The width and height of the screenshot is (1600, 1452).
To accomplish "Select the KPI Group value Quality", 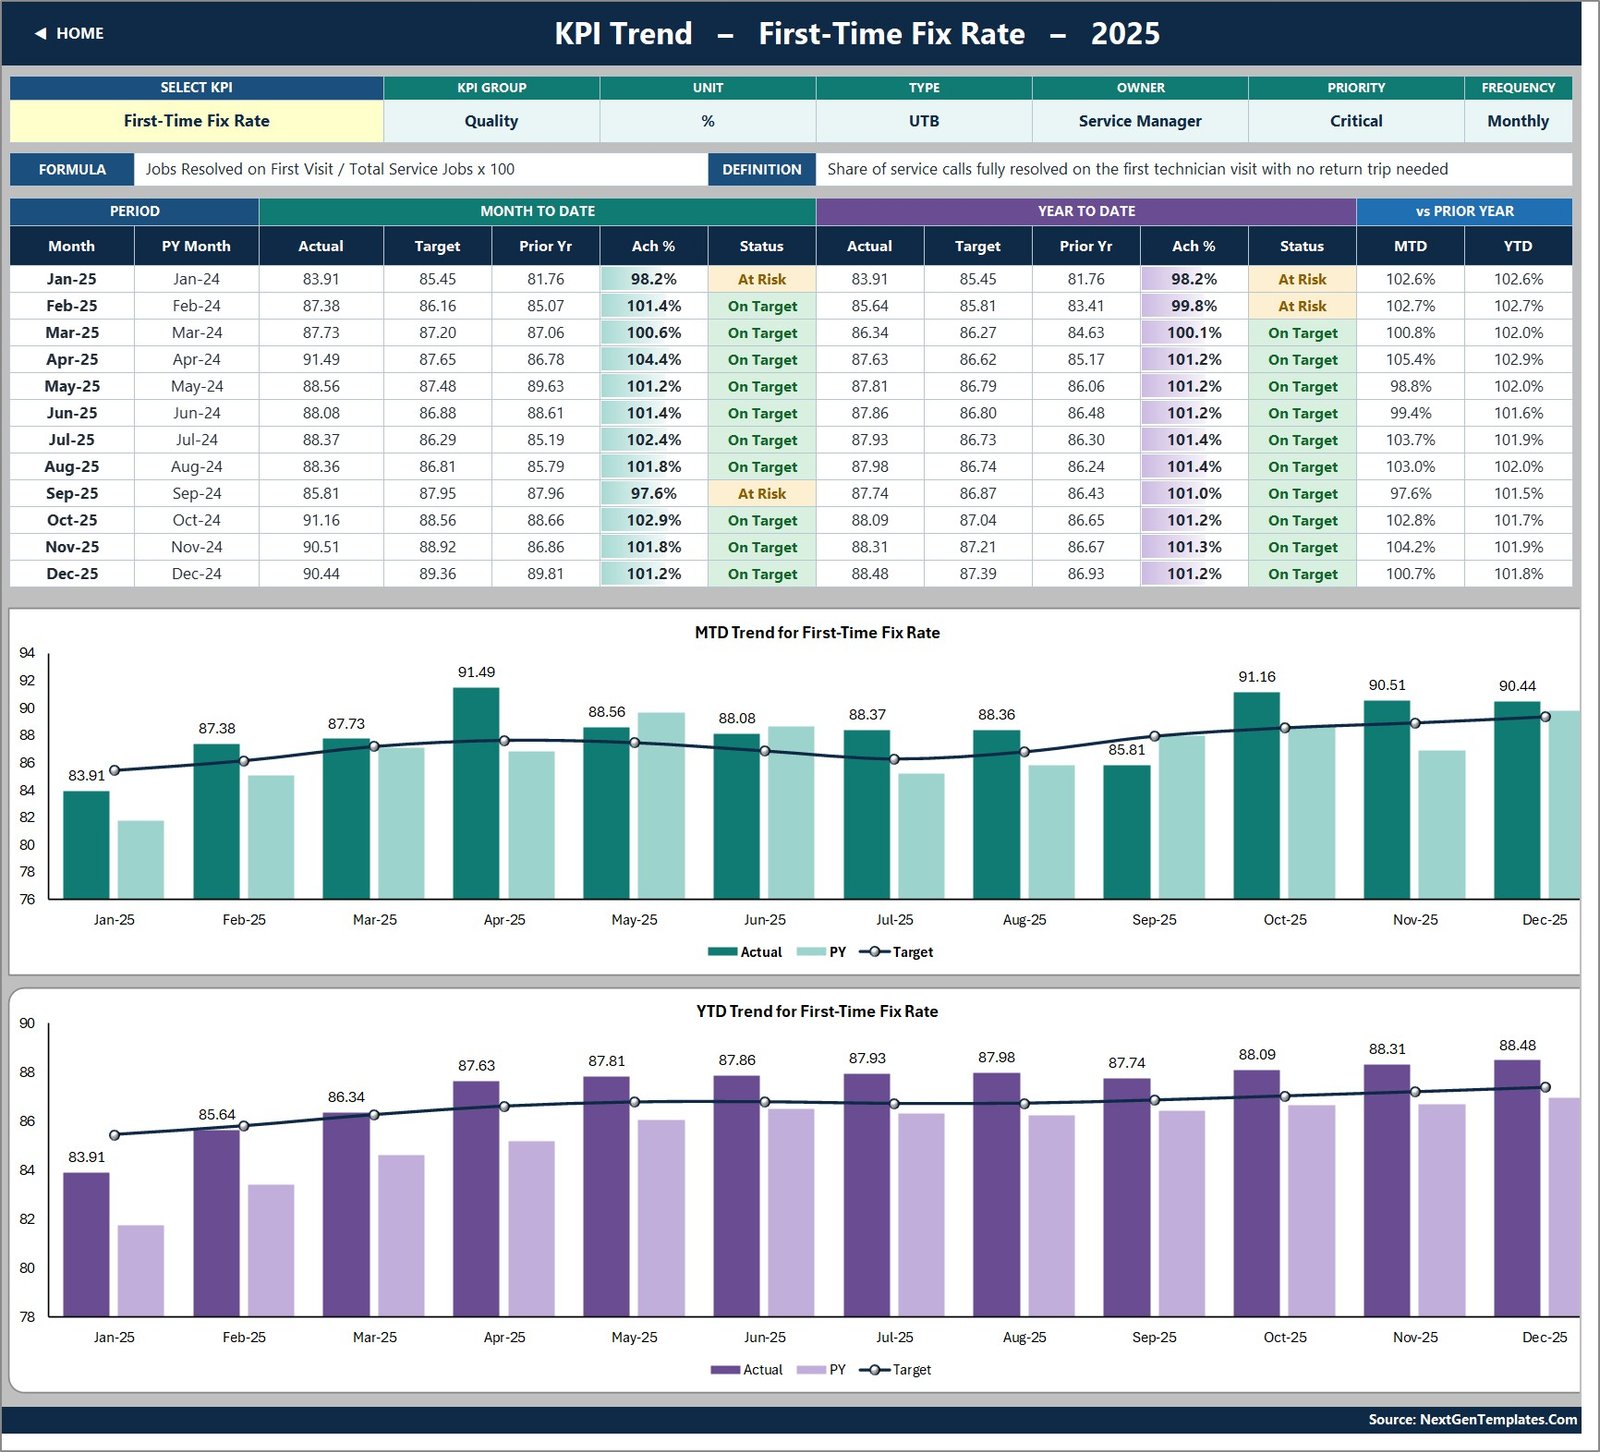I will [x=491, y=121].
